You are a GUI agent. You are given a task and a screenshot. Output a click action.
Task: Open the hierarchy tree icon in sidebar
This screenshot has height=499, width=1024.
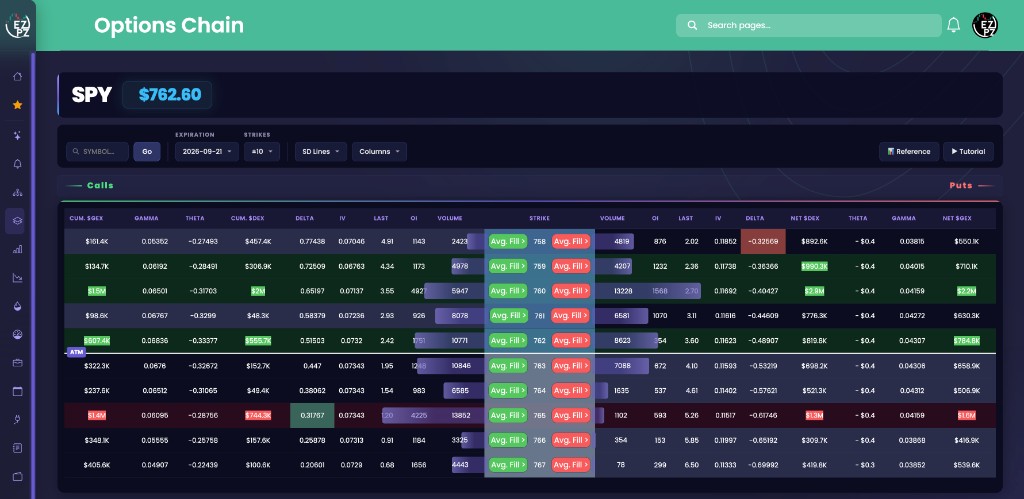(x=18, y=192)
